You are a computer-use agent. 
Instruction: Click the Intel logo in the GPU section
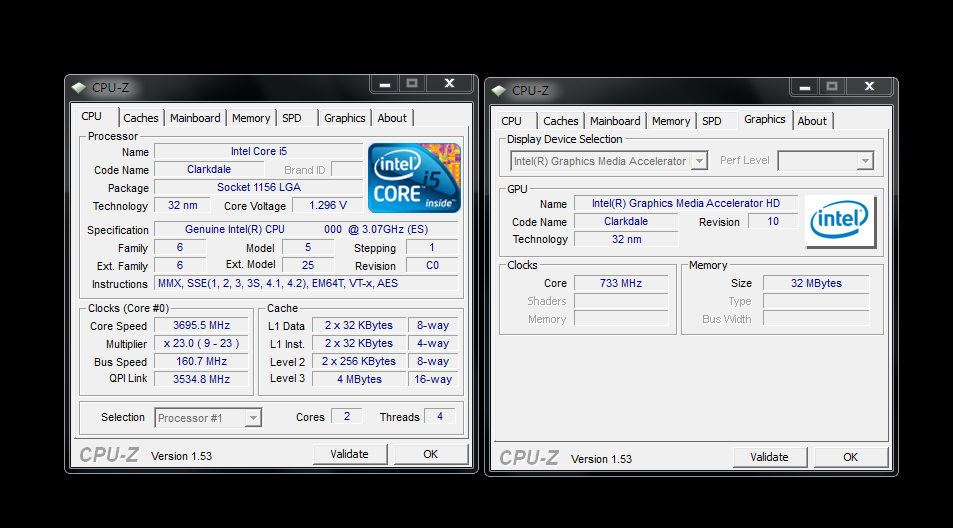[840, 221]
